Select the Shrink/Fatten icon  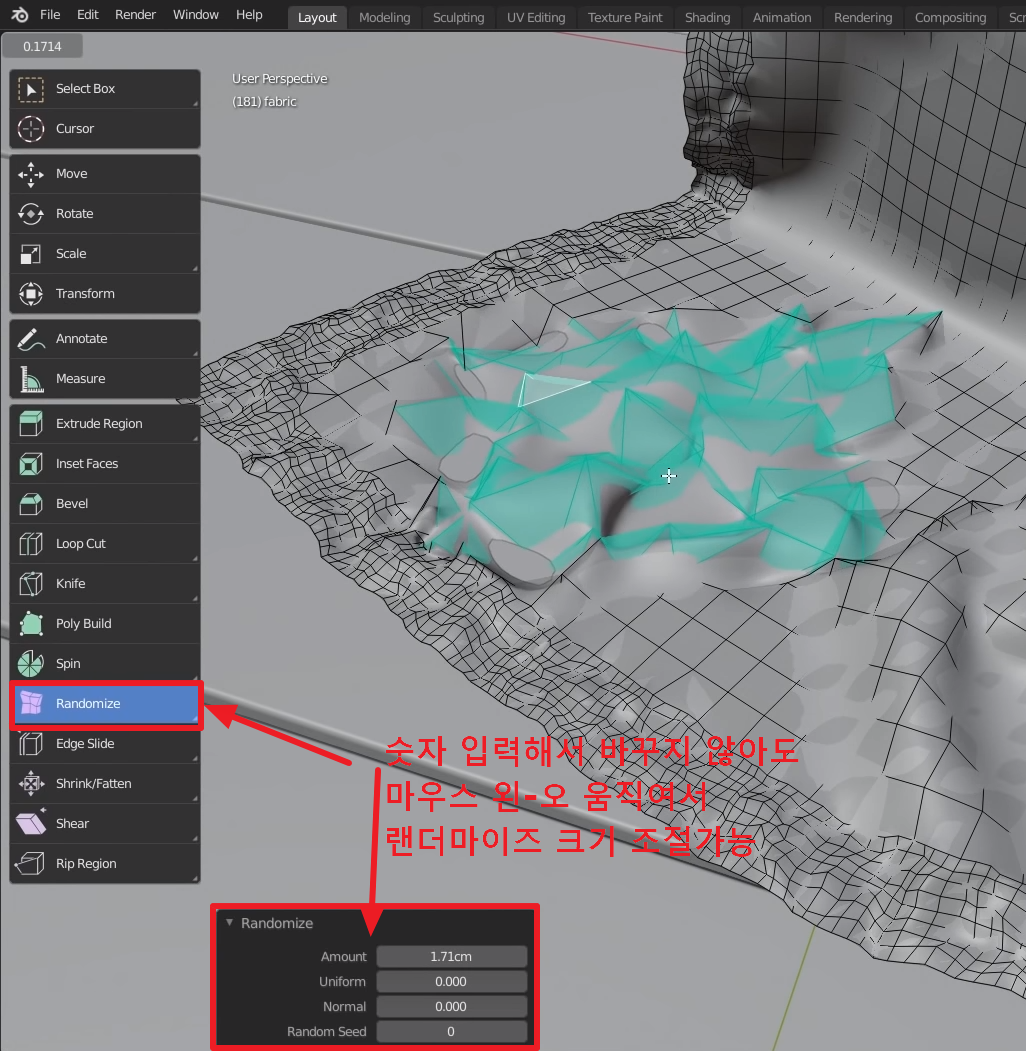click(x=31, y=784)
